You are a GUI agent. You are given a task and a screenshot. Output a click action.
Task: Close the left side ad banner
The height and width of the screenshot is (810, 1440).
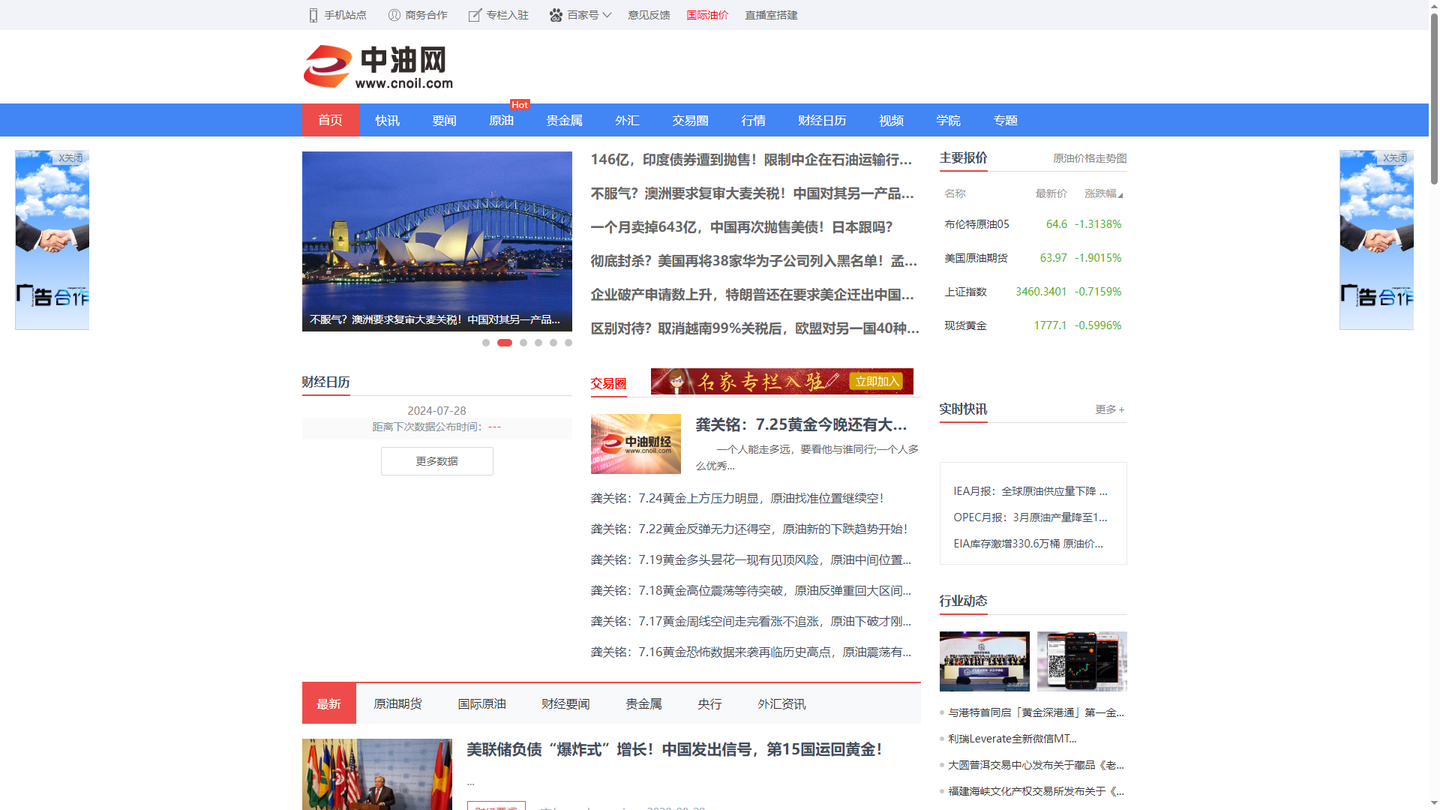coord(70,158)
